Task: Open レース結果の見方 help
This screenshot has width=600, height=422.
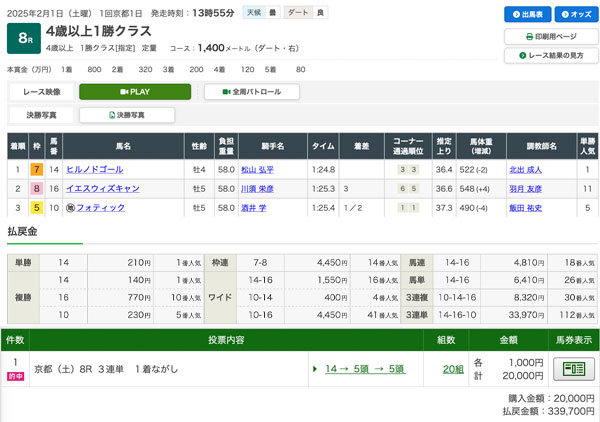Action: 549,56
